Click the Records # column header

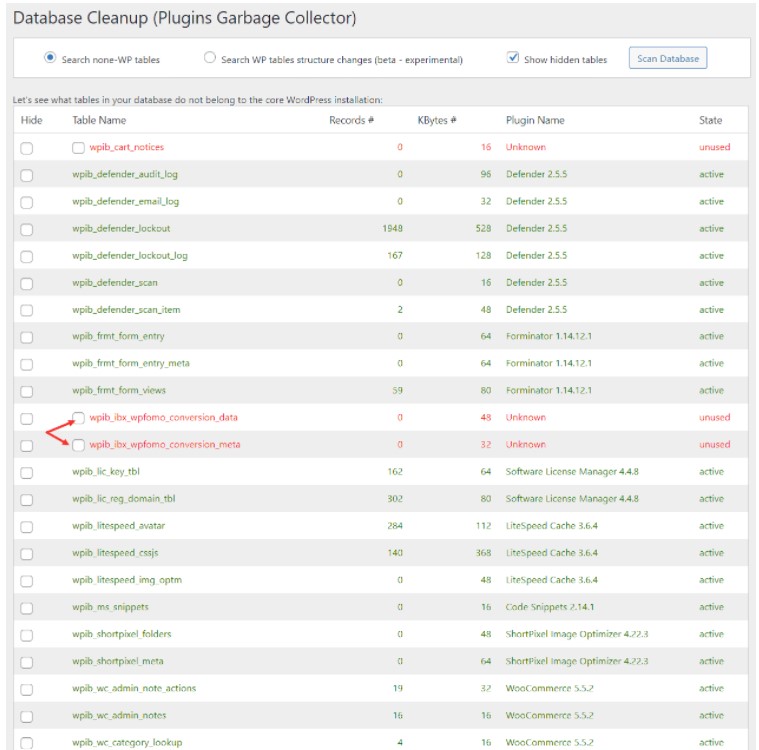pos(351,120)
